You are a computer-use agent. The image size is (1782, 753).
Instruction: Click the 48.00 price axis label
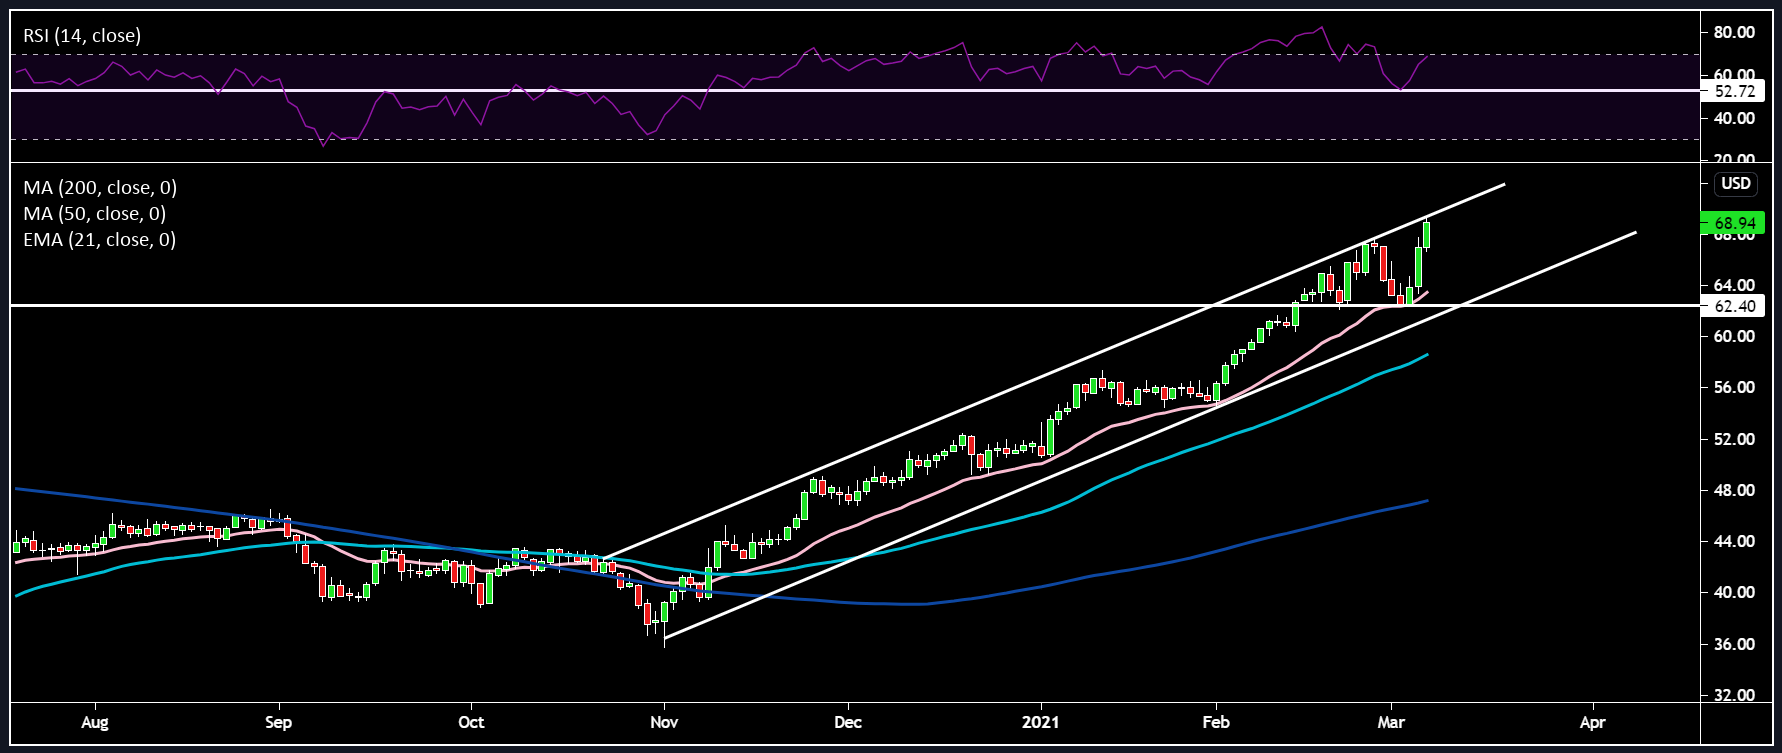point(1734,491)
